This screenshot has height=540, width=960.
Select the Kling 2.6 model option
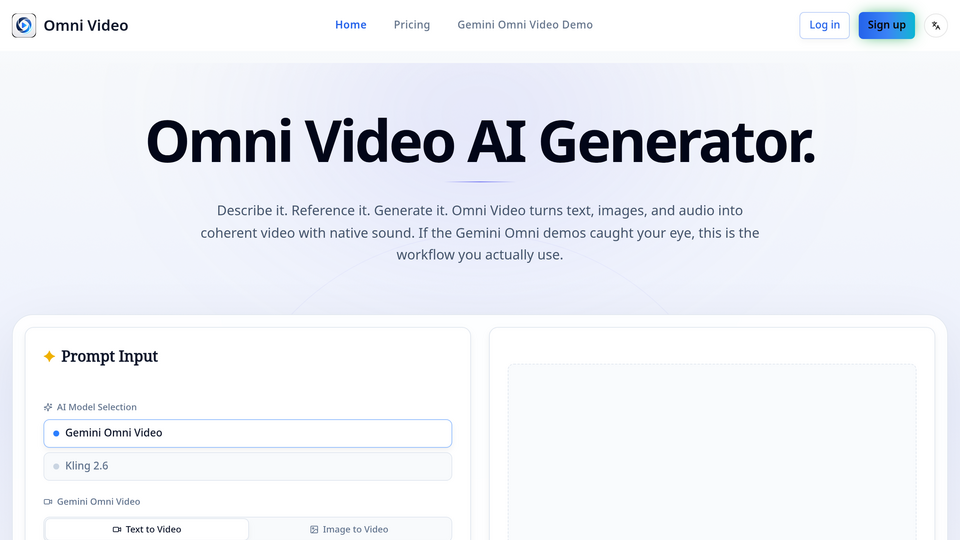[247, 467]
